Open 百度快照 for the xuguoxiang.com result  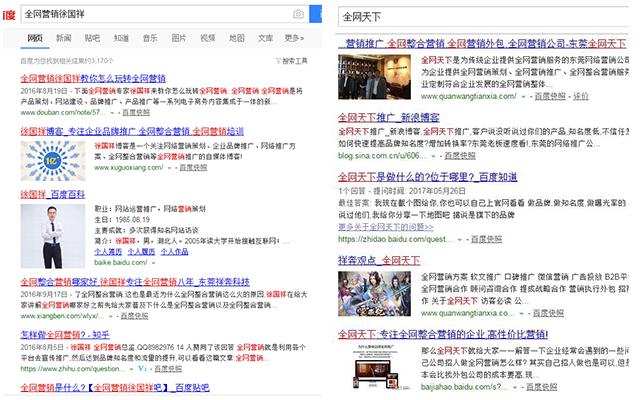coord(193,167)
